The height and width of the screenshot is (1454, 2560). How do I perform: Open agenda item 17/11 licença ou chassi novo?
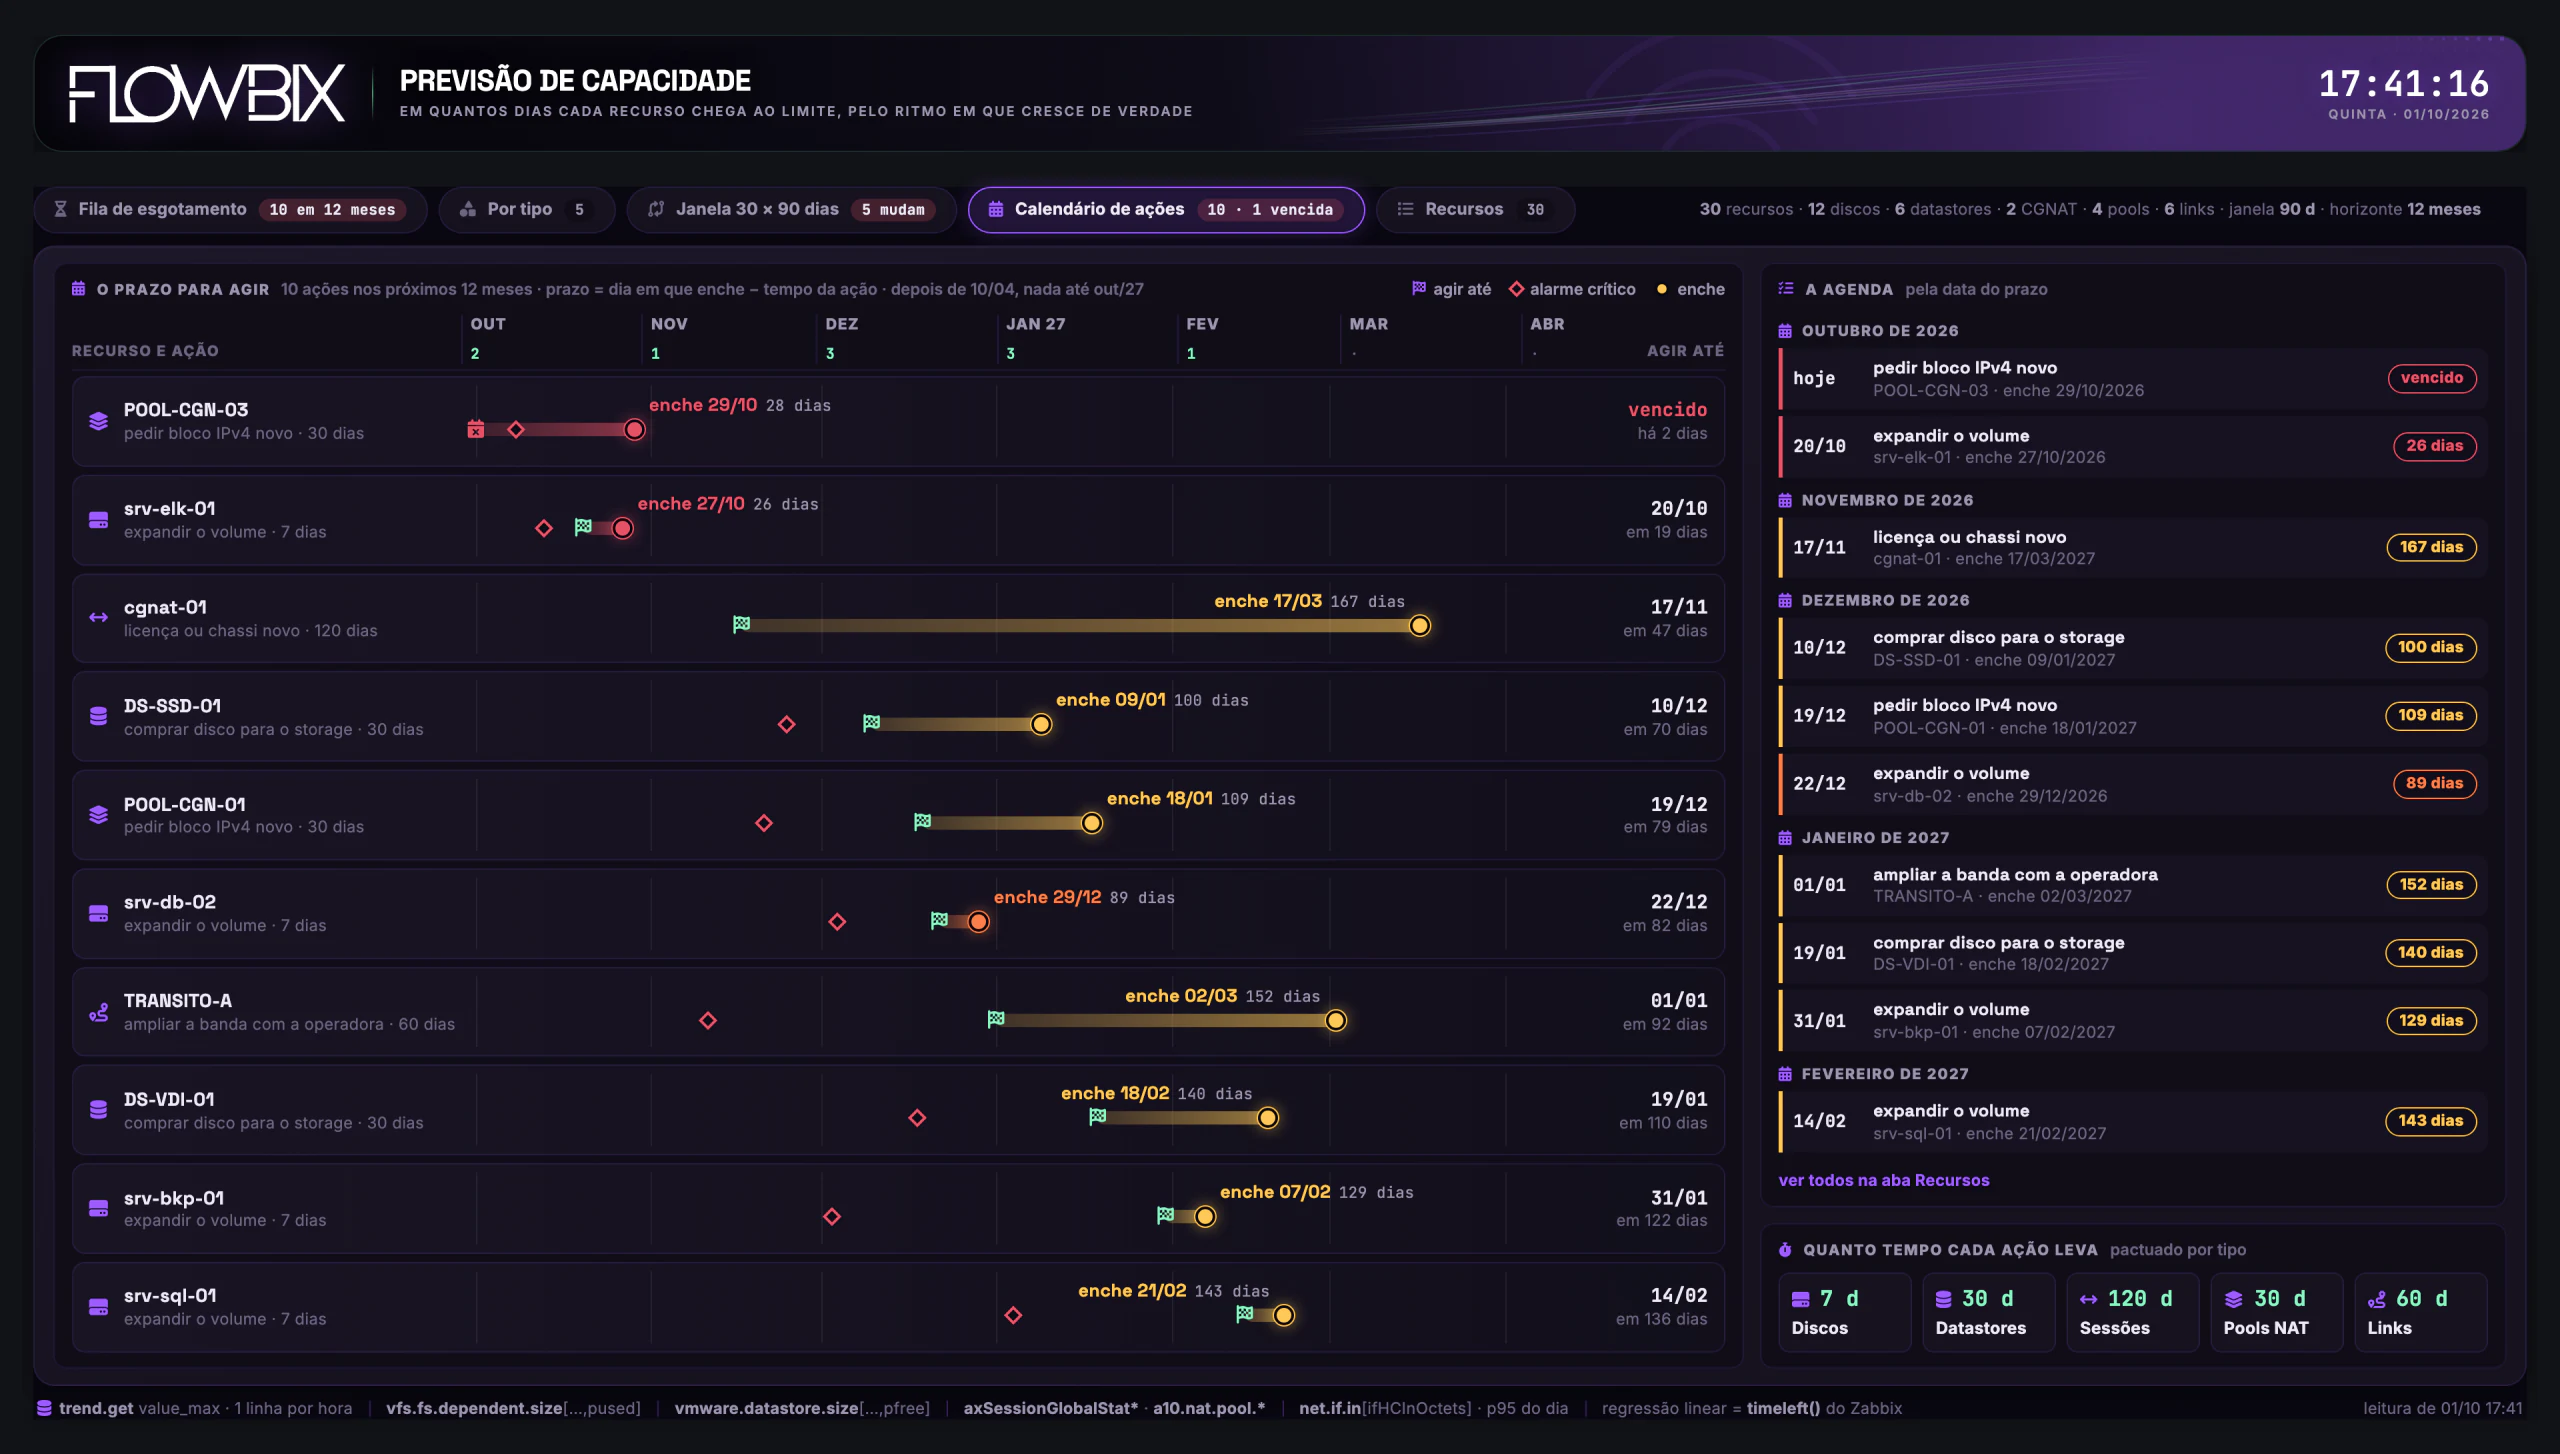point(2133,547)
